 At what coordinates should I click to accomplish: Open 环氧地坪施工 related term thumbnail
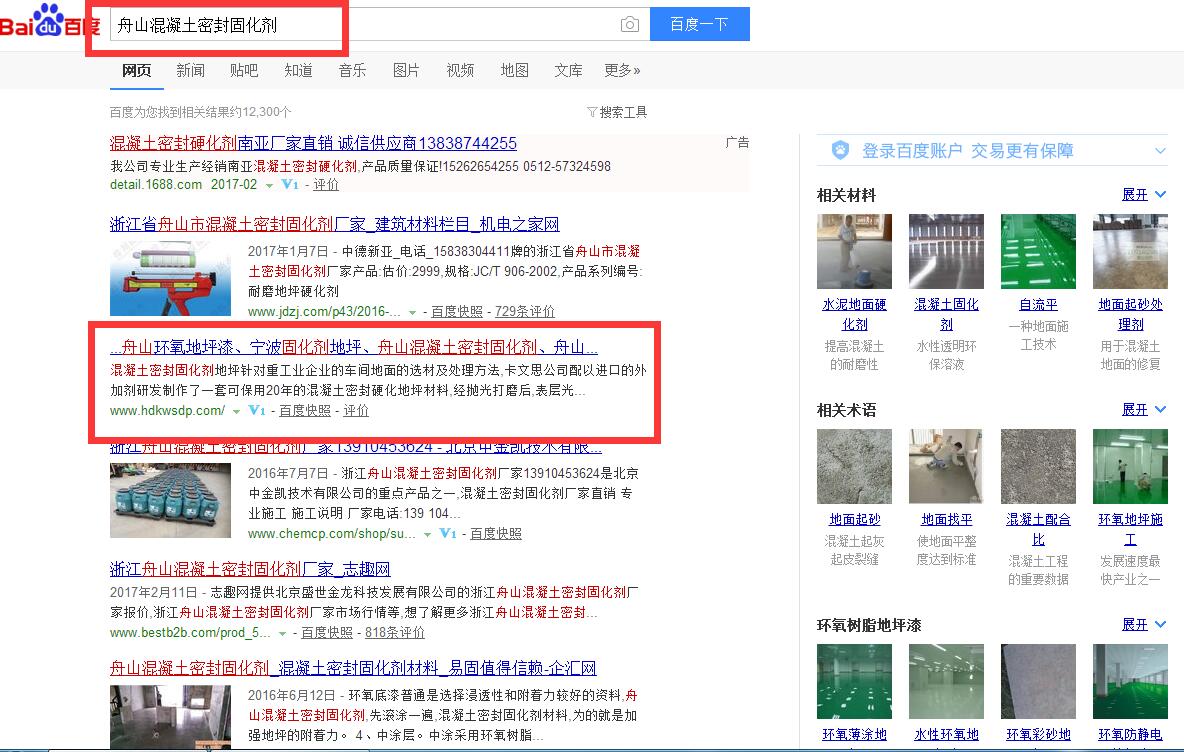tap(1130, 466)
